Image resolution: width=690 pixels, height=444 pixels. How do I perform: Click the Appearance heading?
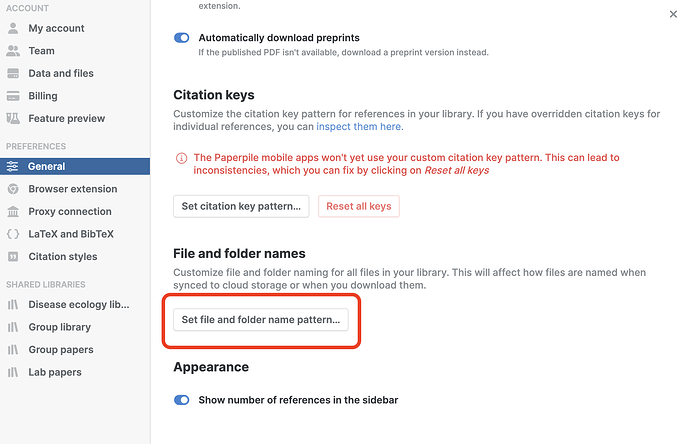211,367
